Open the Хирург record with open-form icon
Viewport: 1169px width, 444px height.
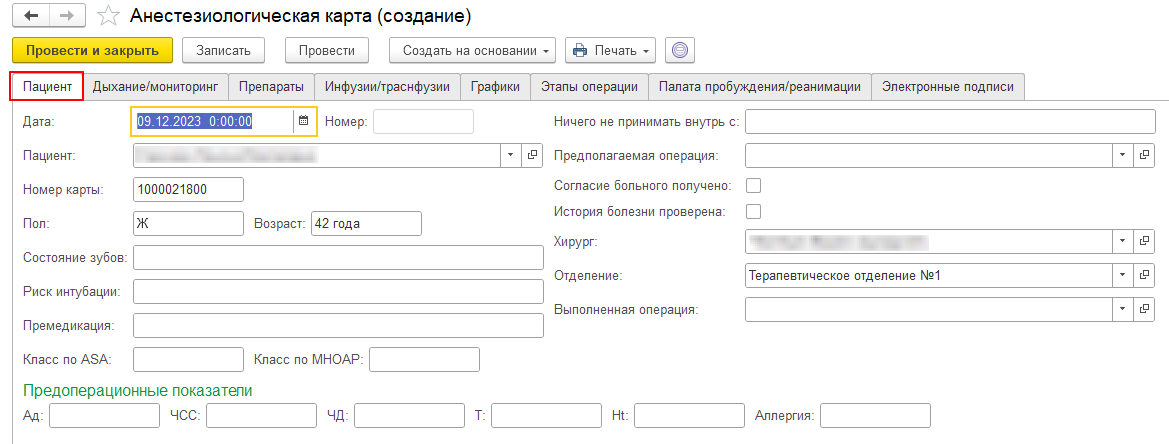tap(1145, 241)
